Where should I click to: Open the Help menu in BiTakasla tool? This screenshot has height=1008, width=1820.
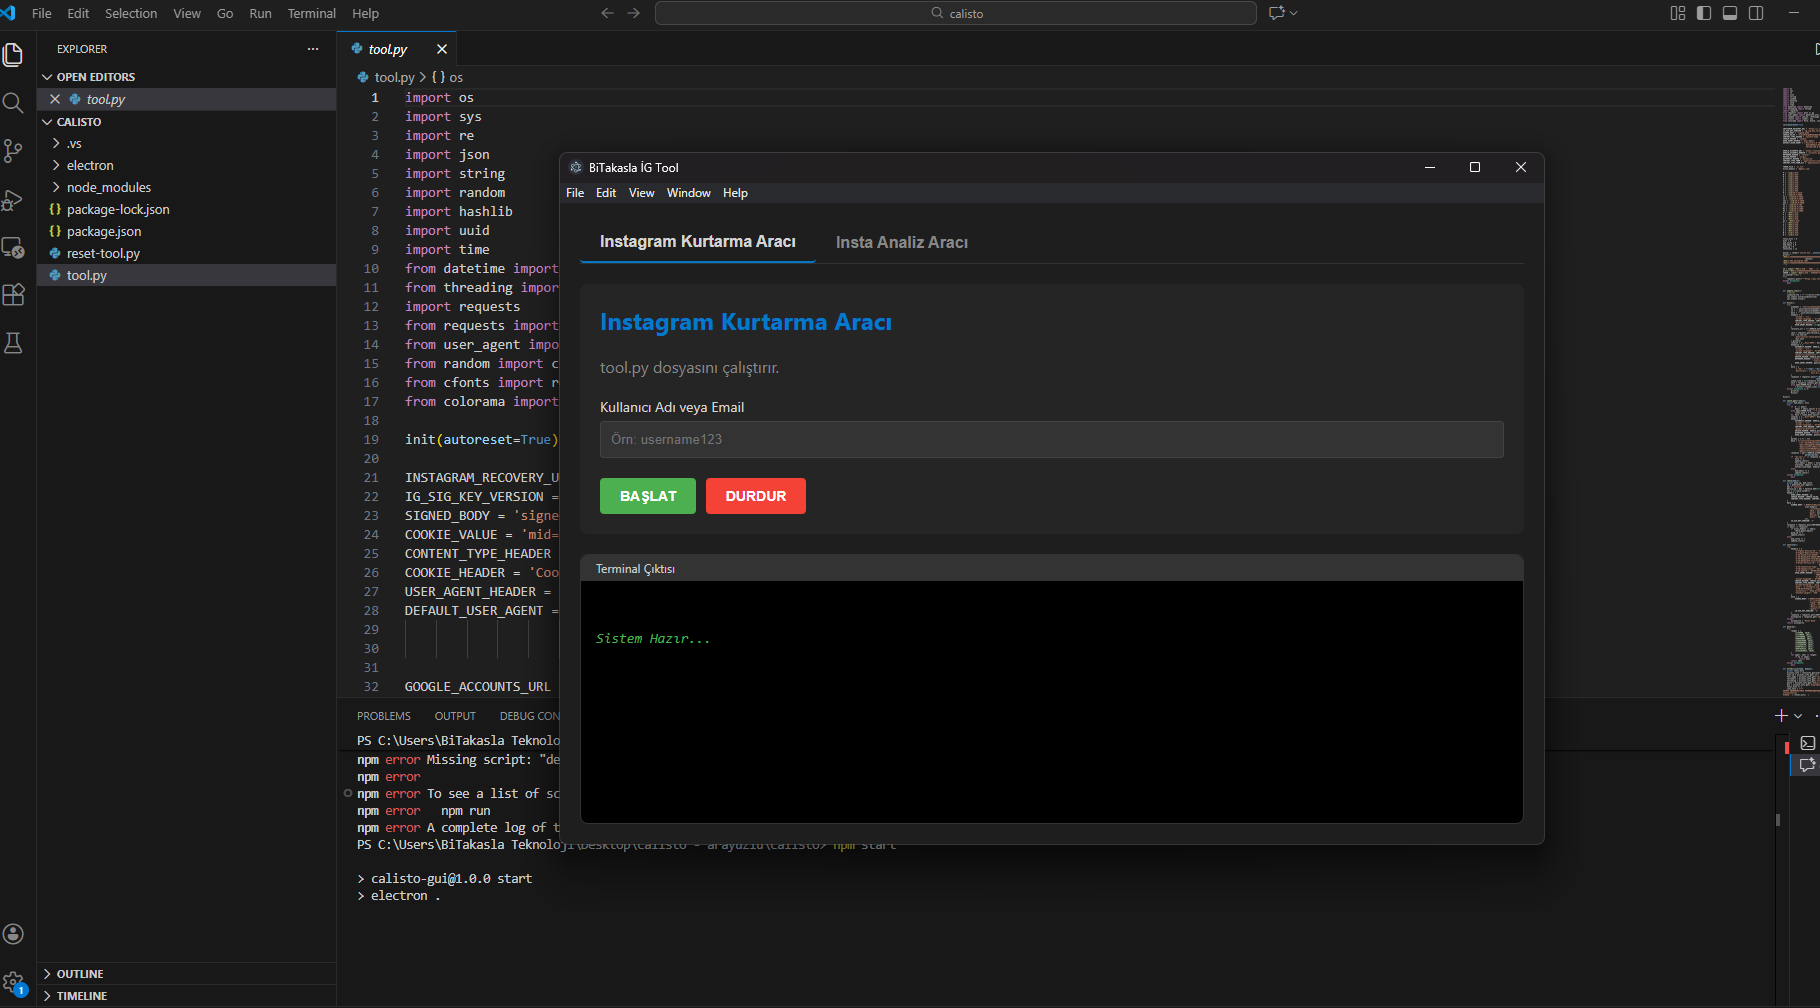point(735,193)
